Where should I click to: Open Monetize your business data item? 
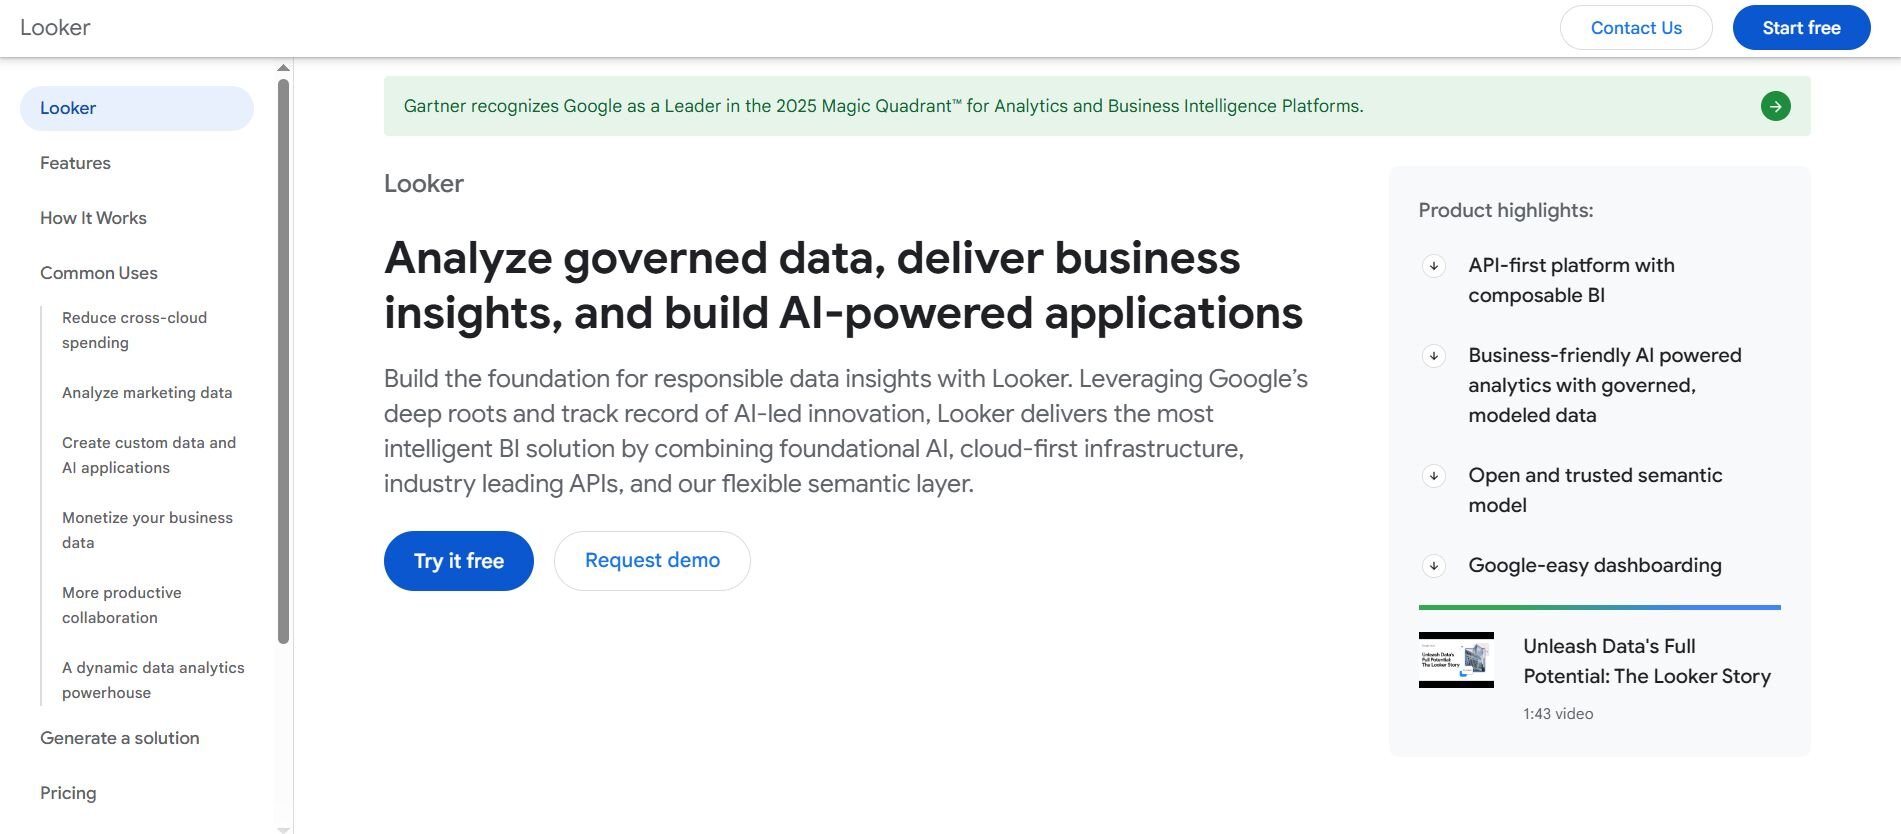click(x=147, y=530)
